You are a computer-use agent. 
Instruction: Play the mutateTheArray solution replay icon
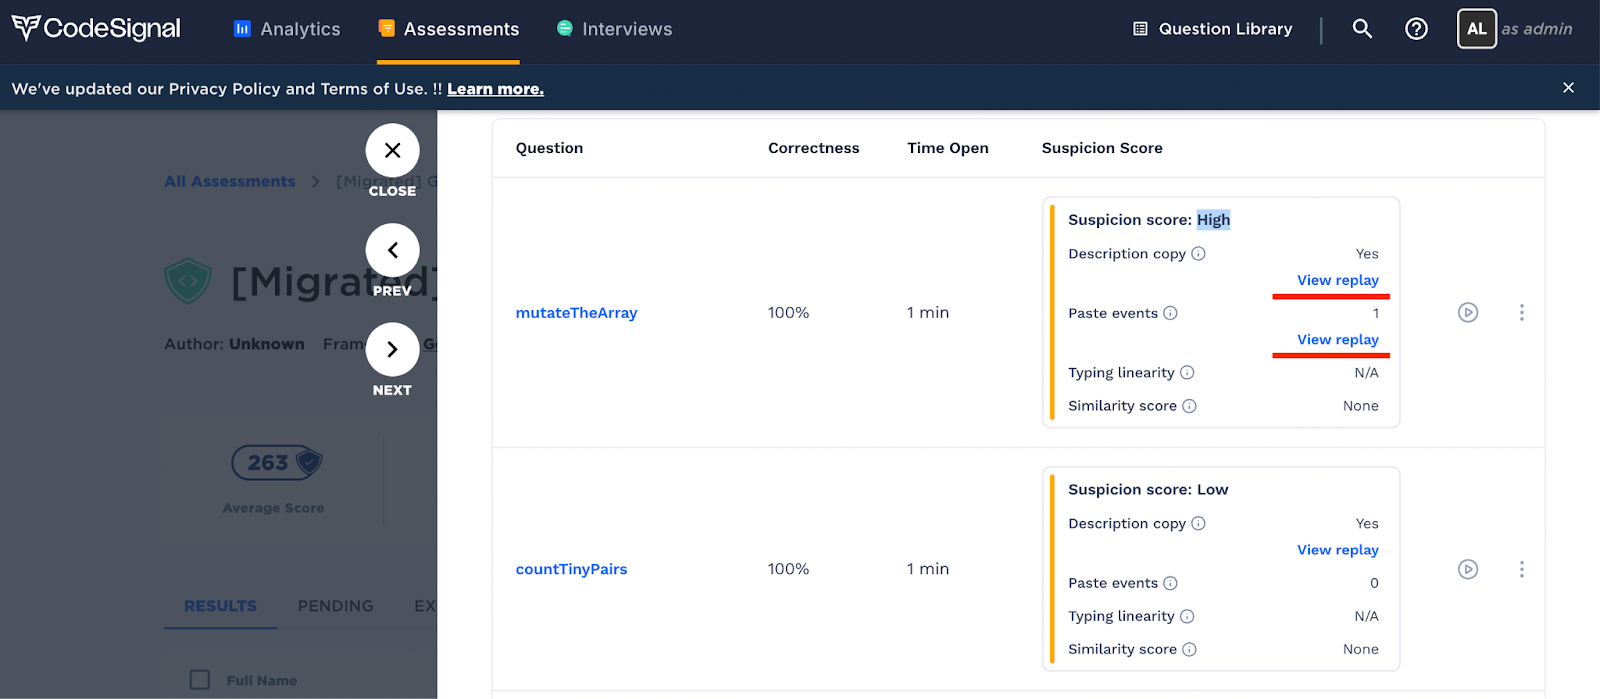click(1467, 313)
